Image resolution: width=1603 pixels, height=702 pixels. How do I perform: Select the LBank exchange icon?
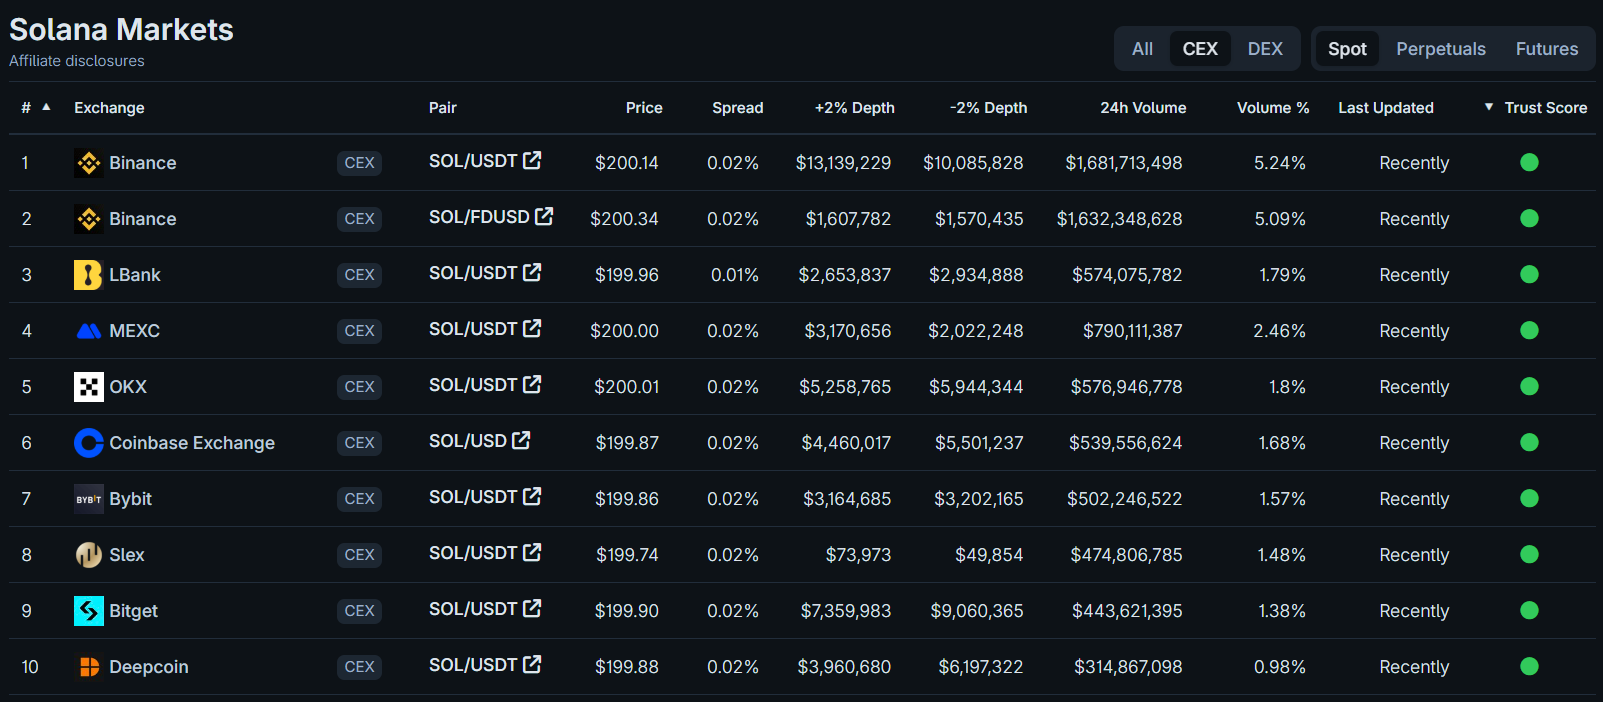coord(87,274)
